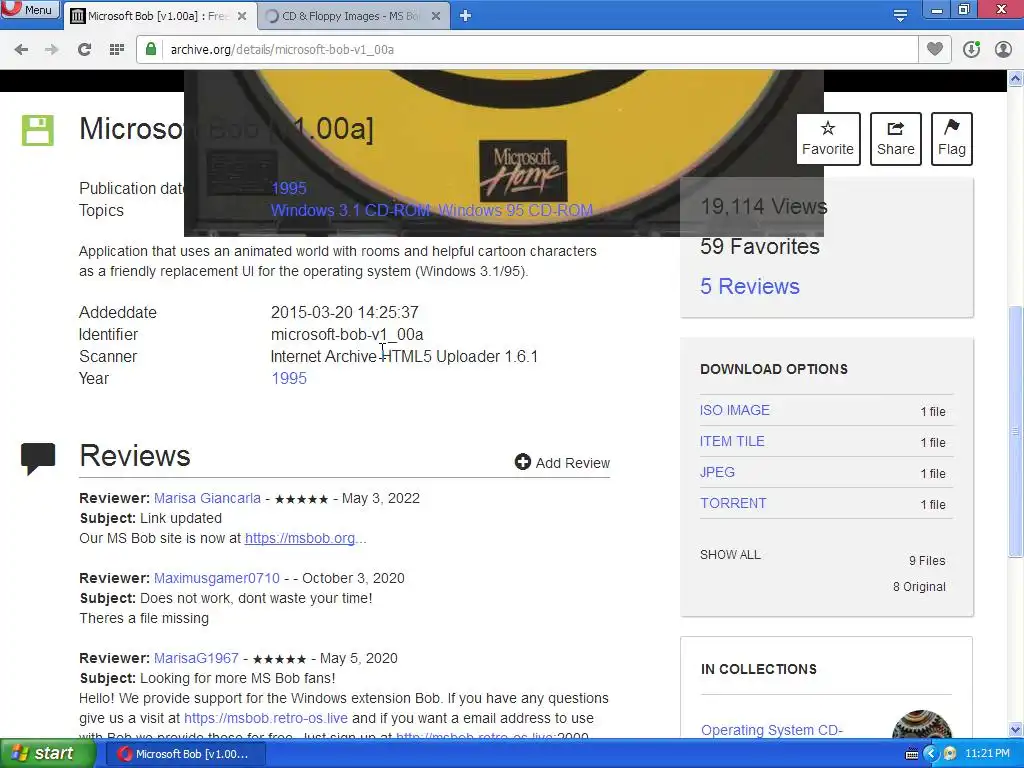Click the page scrollbar down arrow

pos(1015,729)
